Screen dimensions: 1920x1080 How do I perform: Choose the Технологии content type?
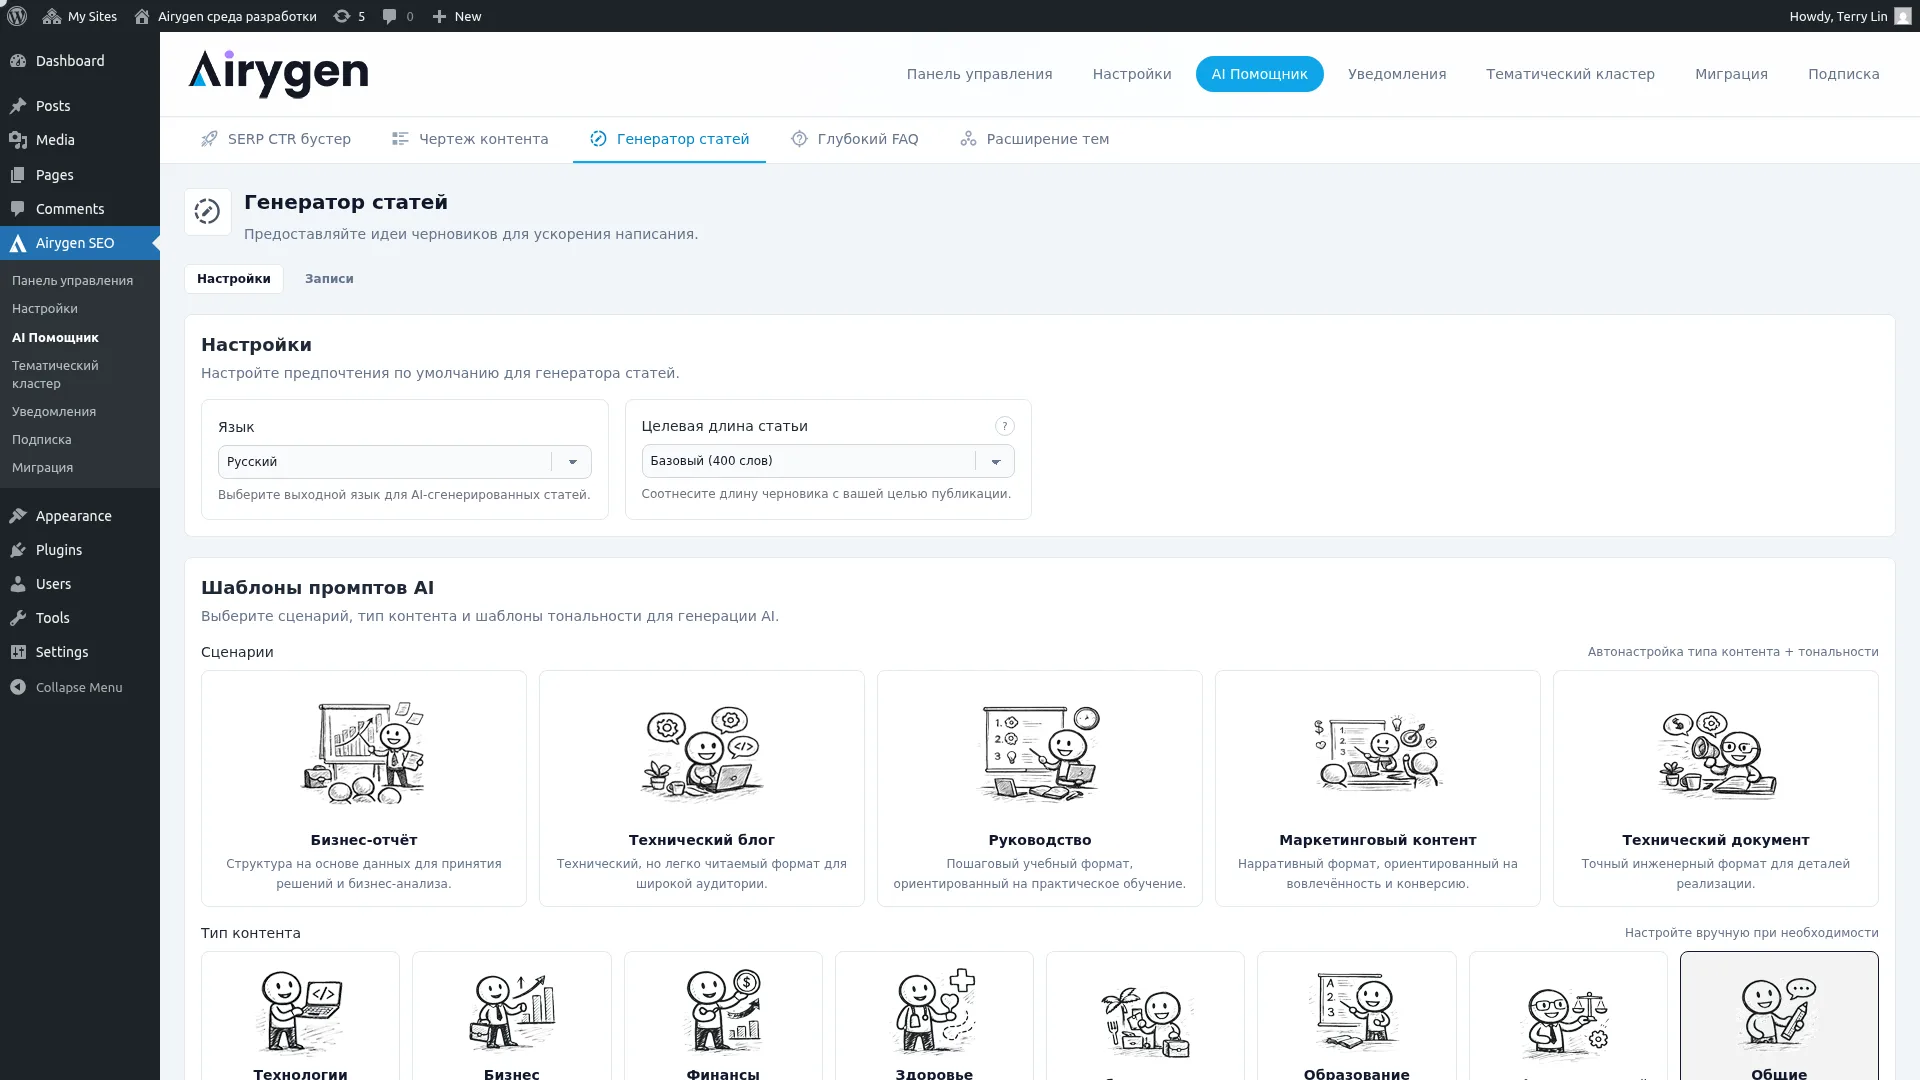coord(300,1016)
